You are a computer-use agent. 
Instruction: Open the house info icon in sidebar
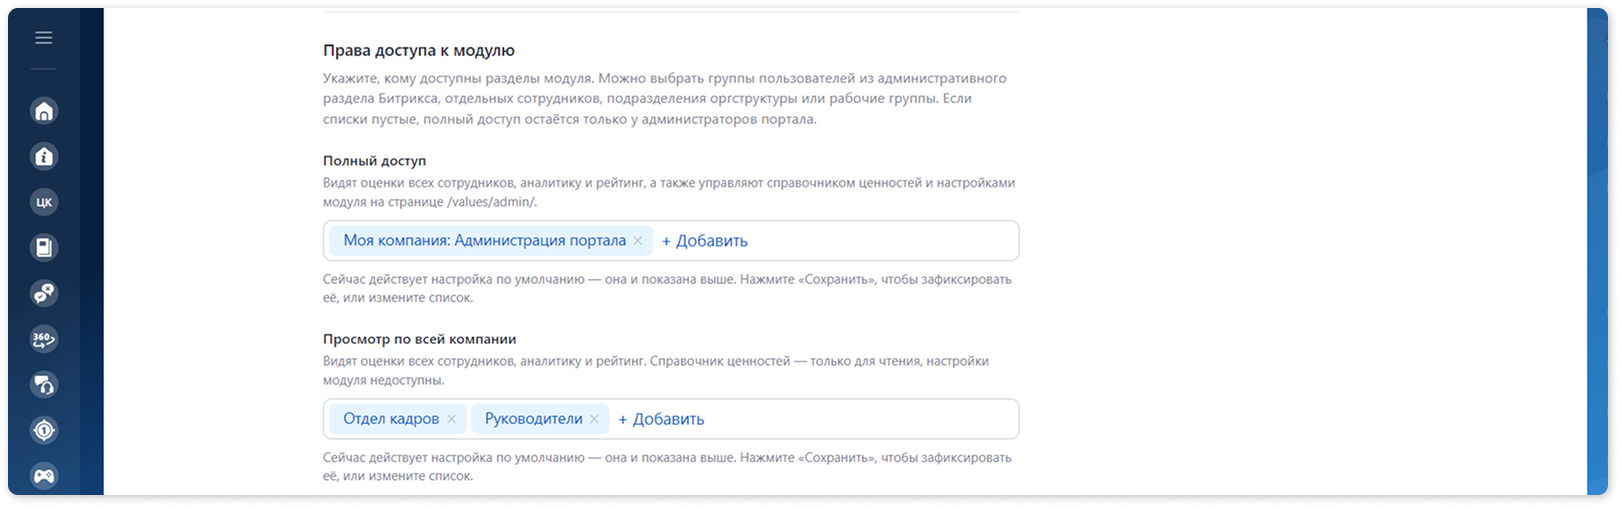(44, 157)
